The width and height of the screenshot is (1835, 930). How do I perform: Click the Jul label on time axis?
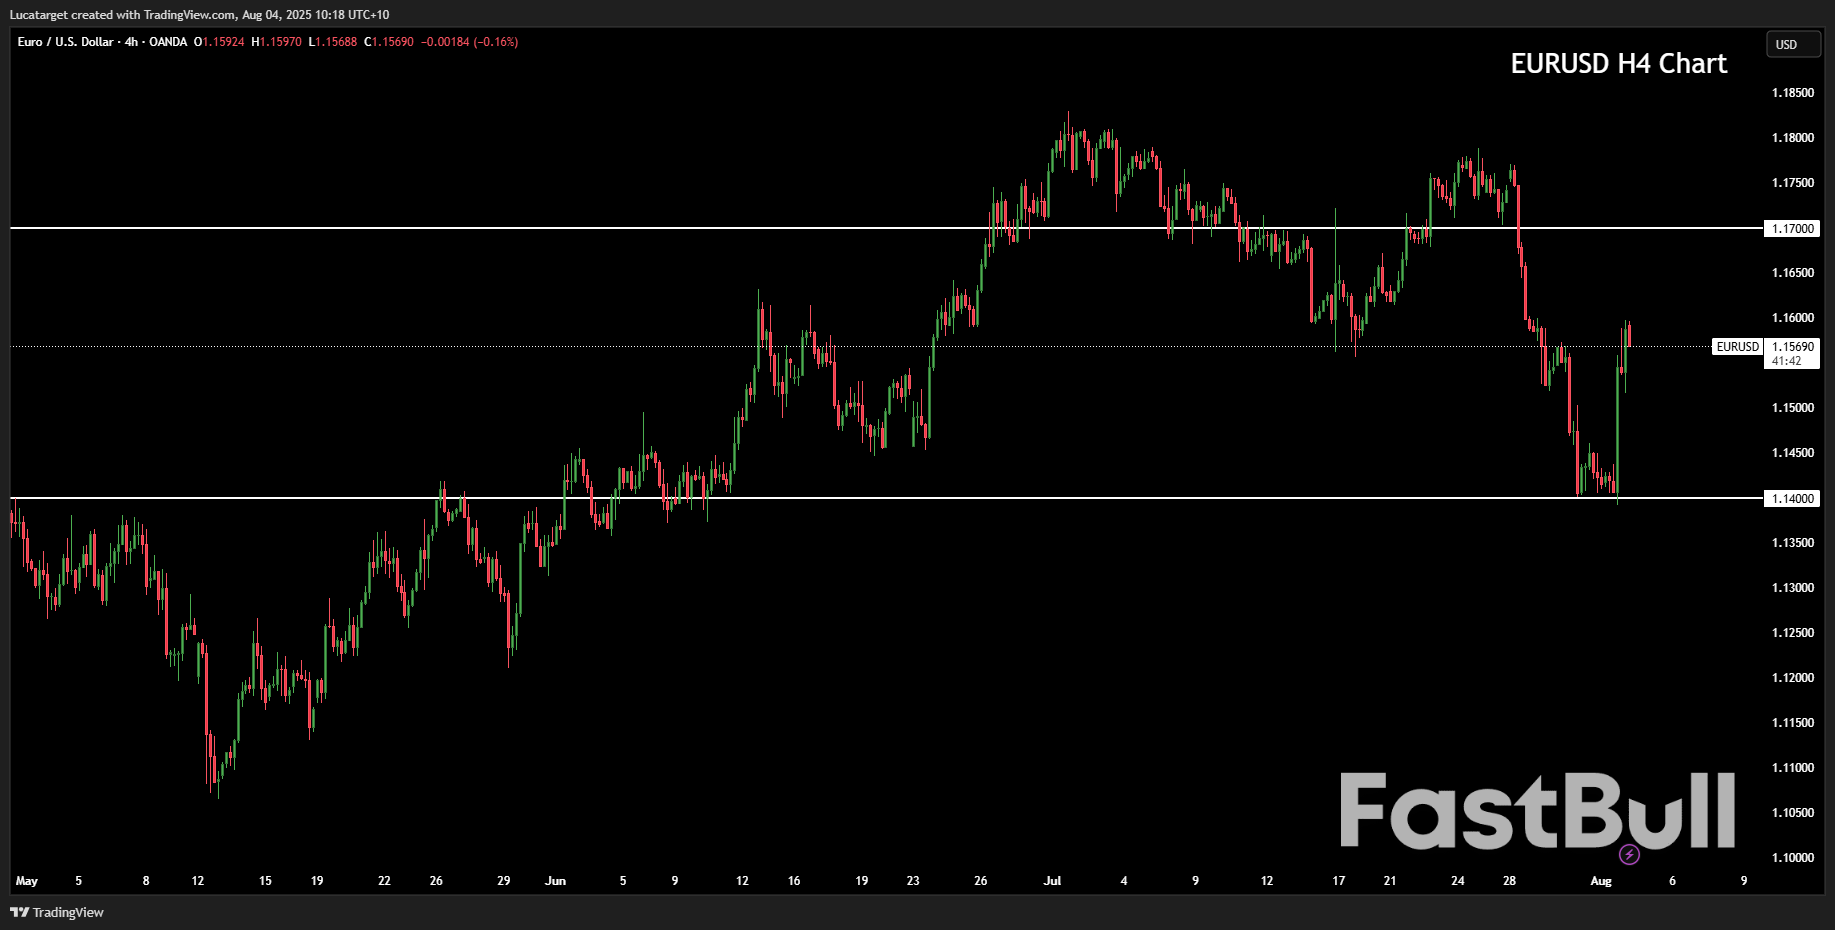tap(1052, 881)
